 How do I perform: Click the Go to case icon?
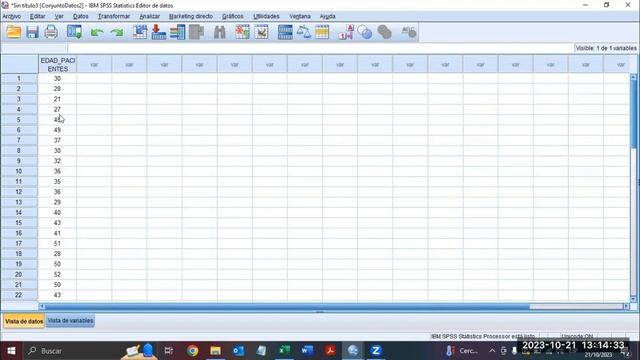coord(140,32)
